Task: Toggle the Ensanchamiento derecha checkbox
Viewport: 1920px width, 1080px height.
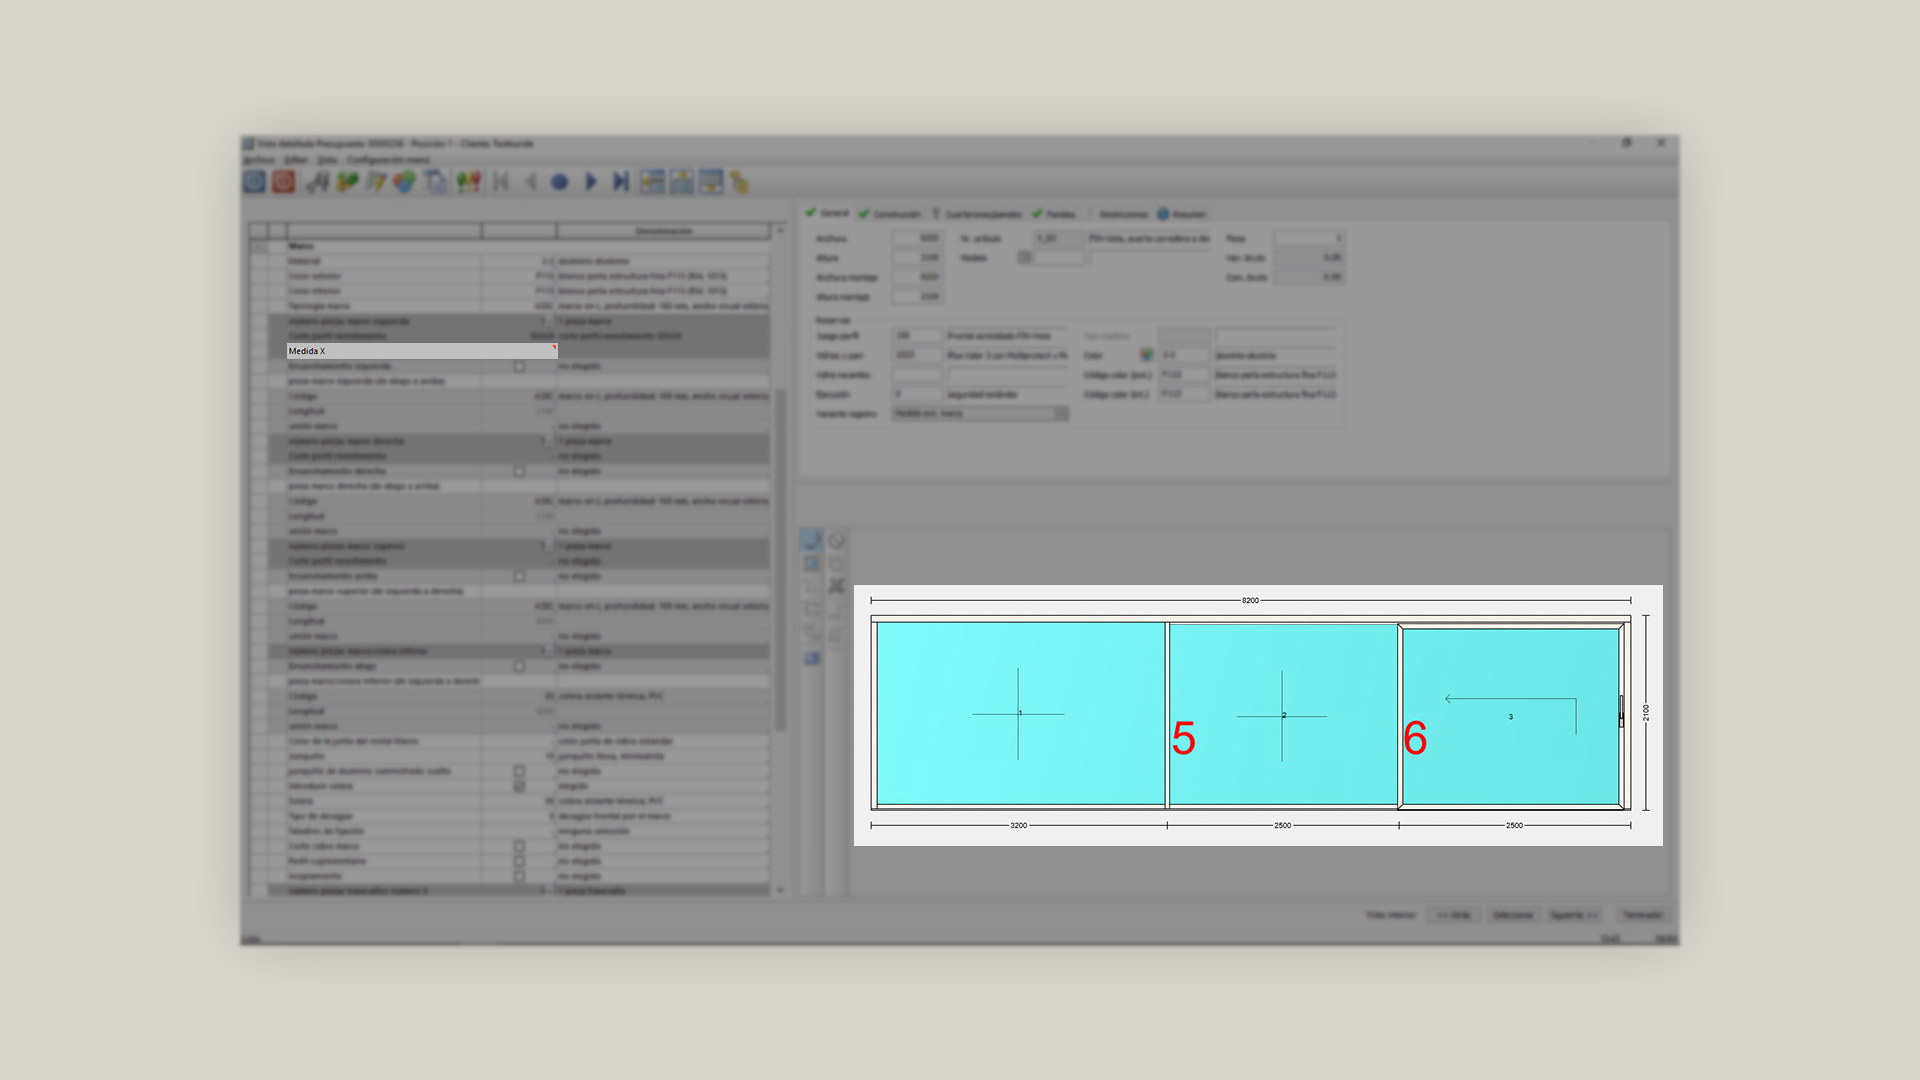Action: 519,471
